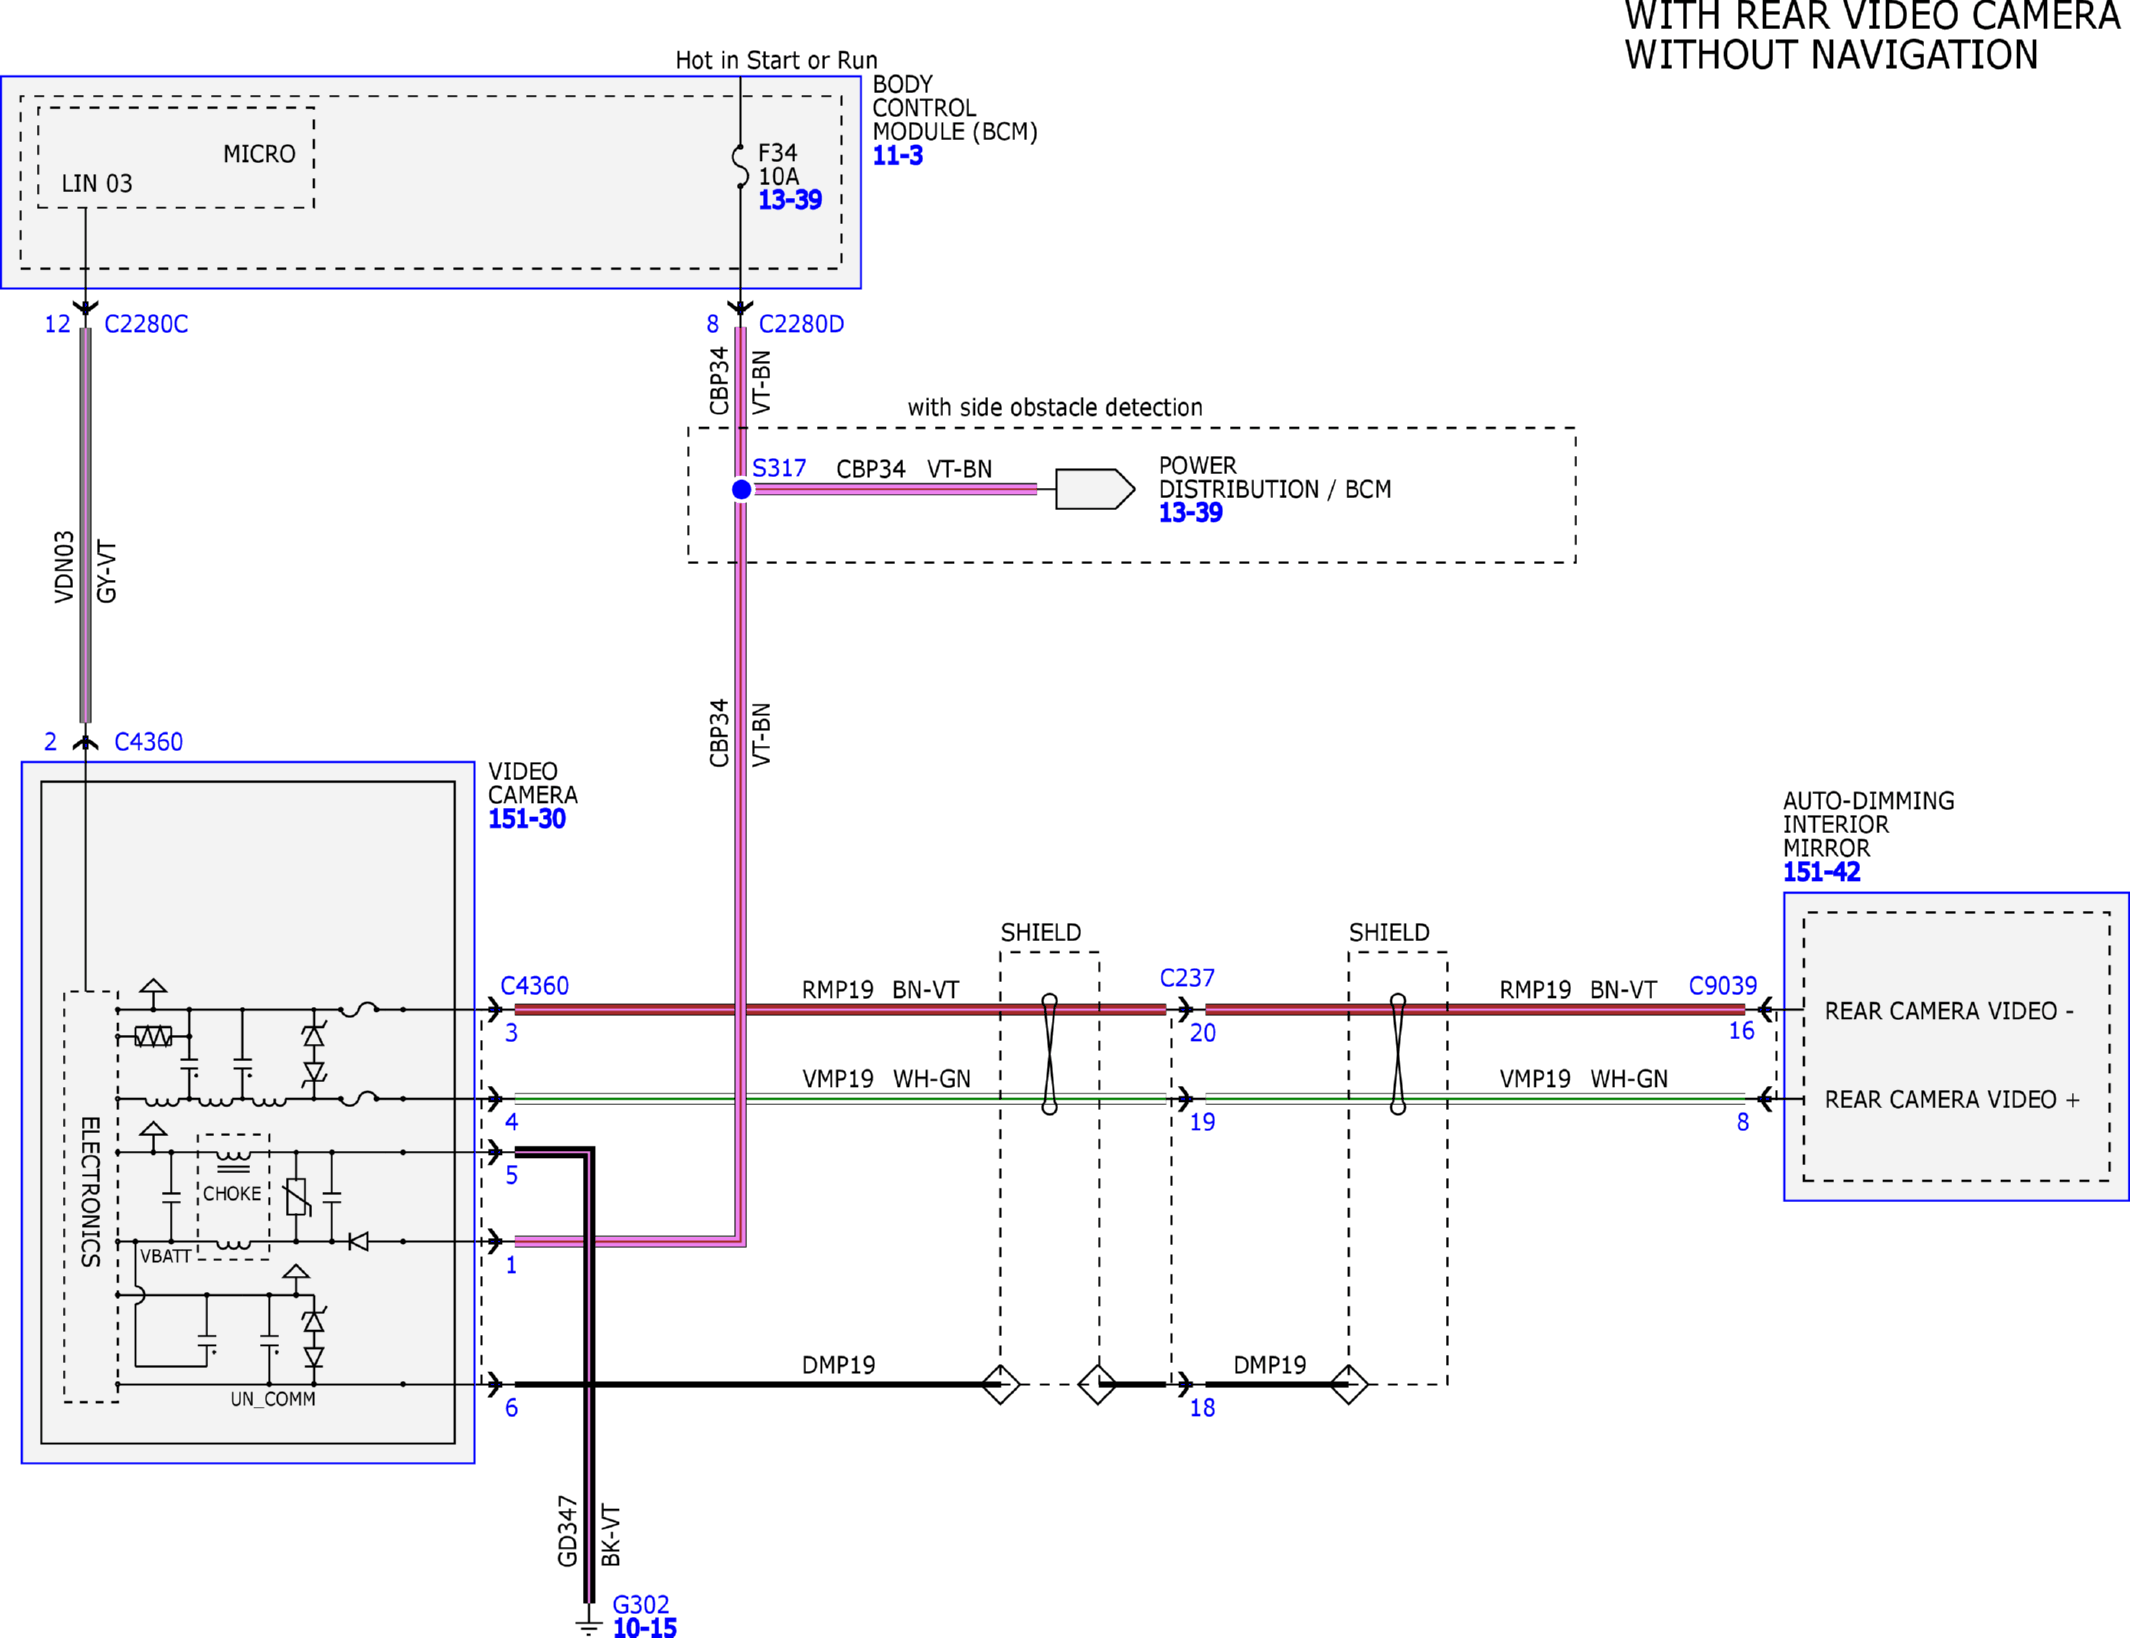Click the connector arrow at C2280D pin 8

tap(740, 308)
